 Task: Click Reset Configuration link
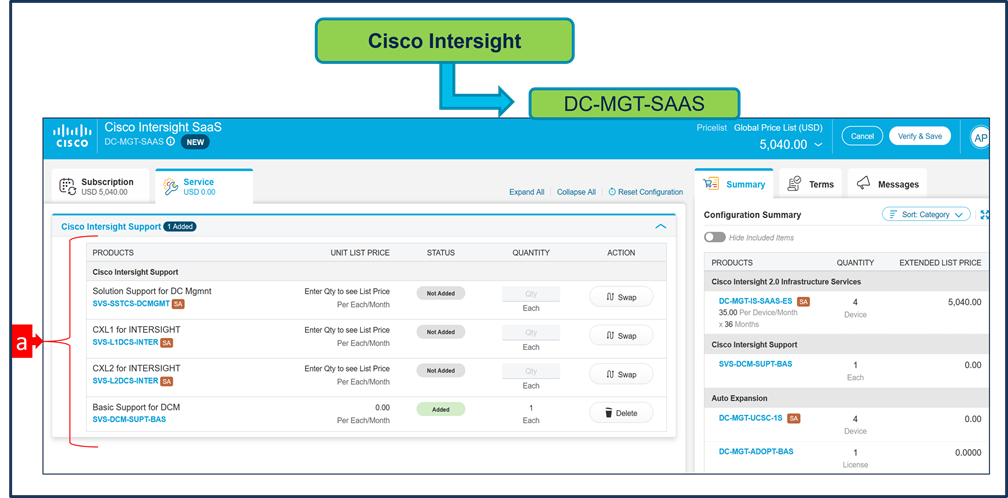pyautogui.click(x=645, y=192)
